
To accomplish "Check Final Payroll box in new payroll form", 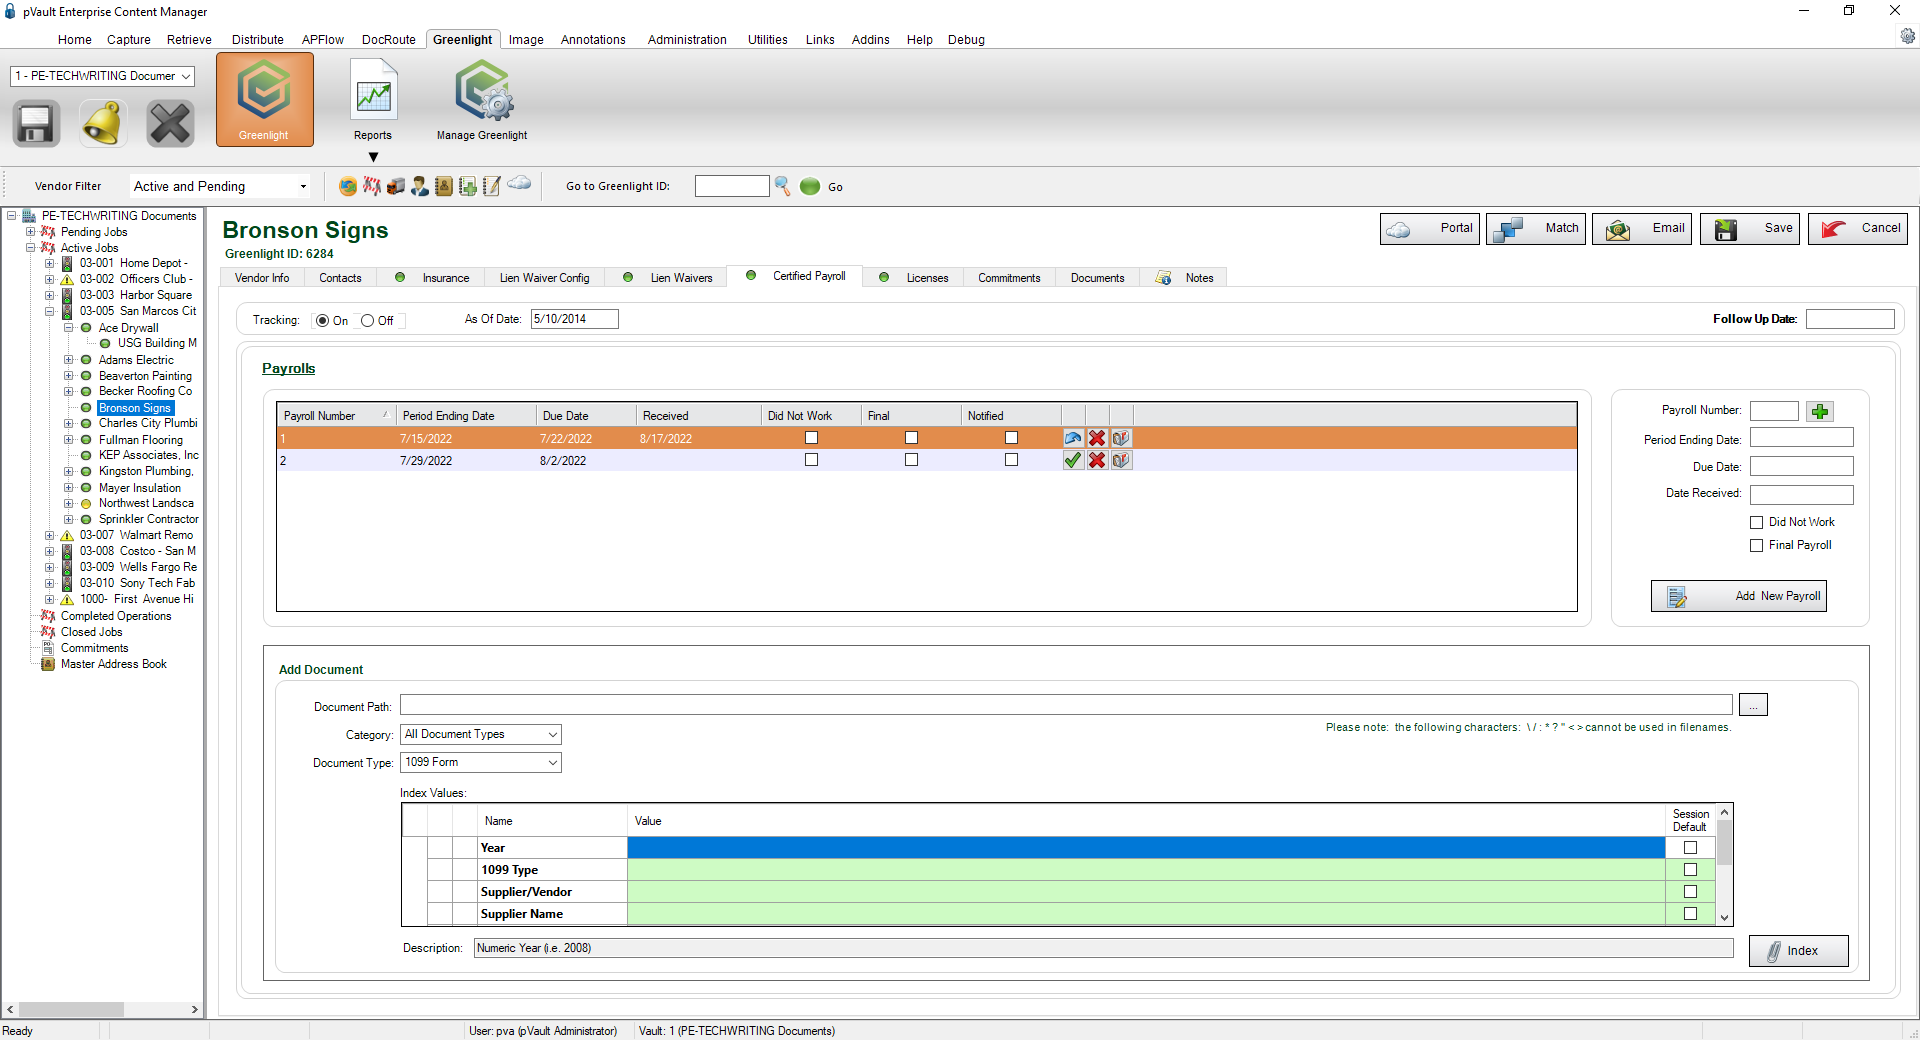I will (1756, 545).
